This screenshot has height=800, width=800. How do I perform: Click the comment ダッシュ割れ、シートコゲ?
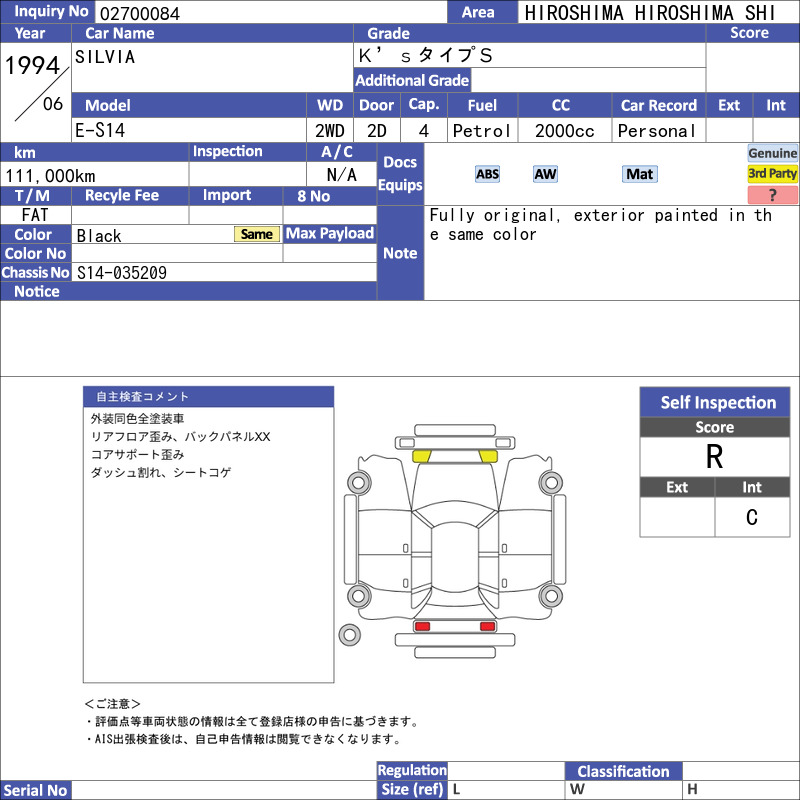pyautogui.click(x=161, y=472)
